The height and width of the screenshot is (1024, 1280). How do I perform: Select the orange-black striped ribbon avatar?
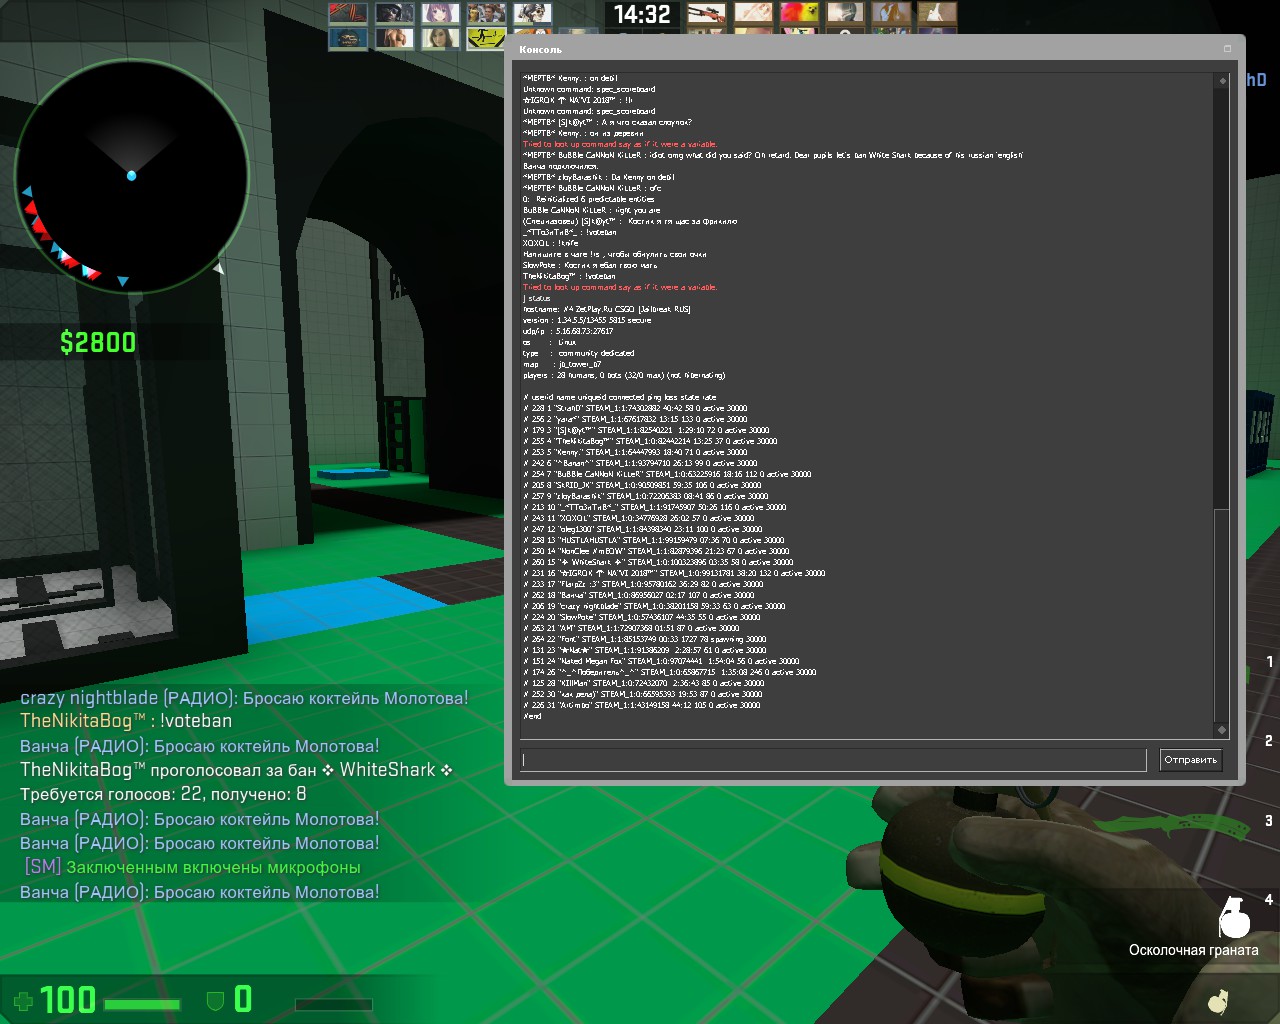pos(348,14)
